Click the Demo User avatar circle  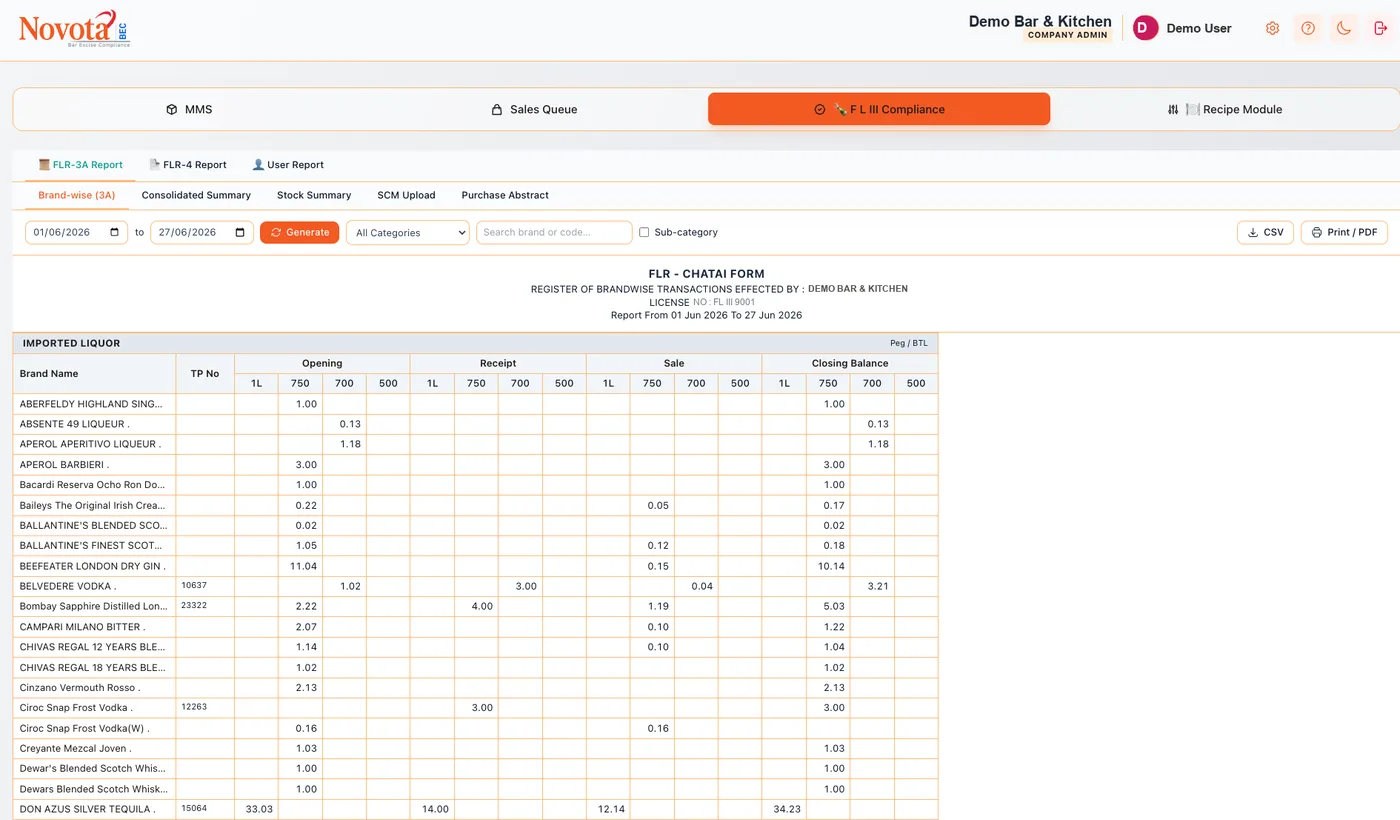pyautogui.click(x=1145, y=28)
